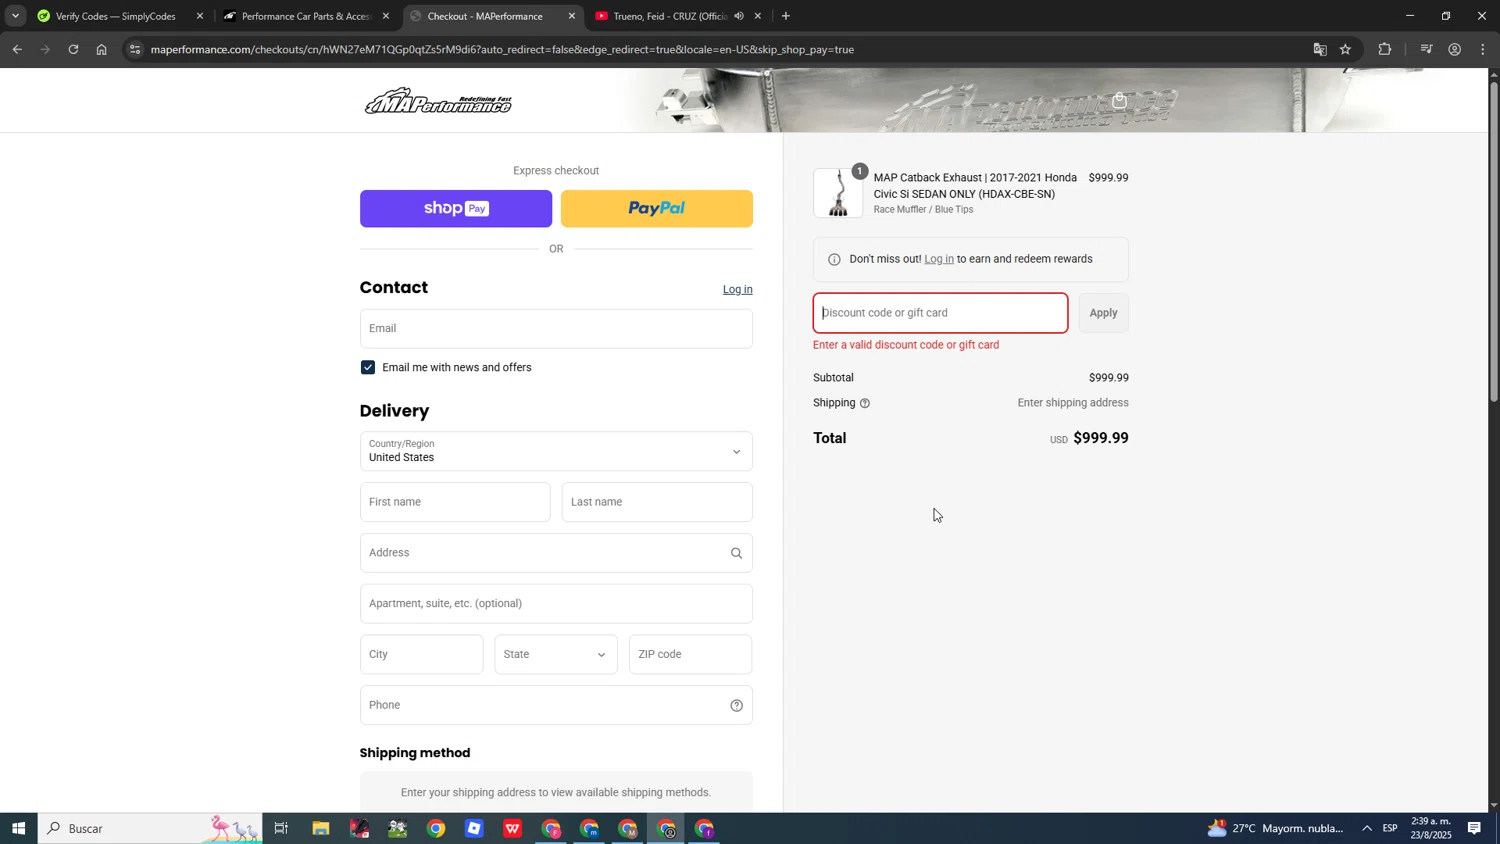The image size is (1500, 844).
Task: Click the address search magnifier icon
Action: [x=736, y=553]
